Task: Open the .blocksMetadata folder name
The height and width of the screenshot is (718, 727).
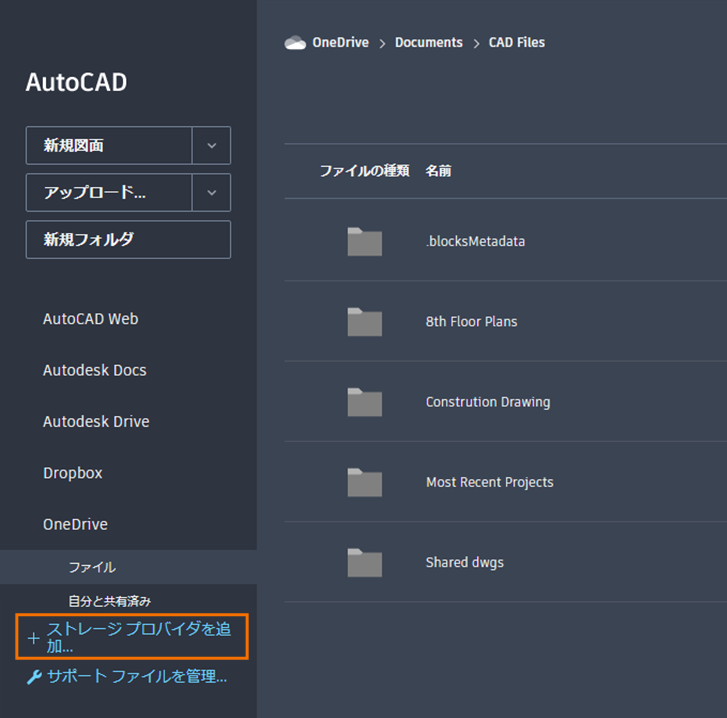Action: [475, 241]
